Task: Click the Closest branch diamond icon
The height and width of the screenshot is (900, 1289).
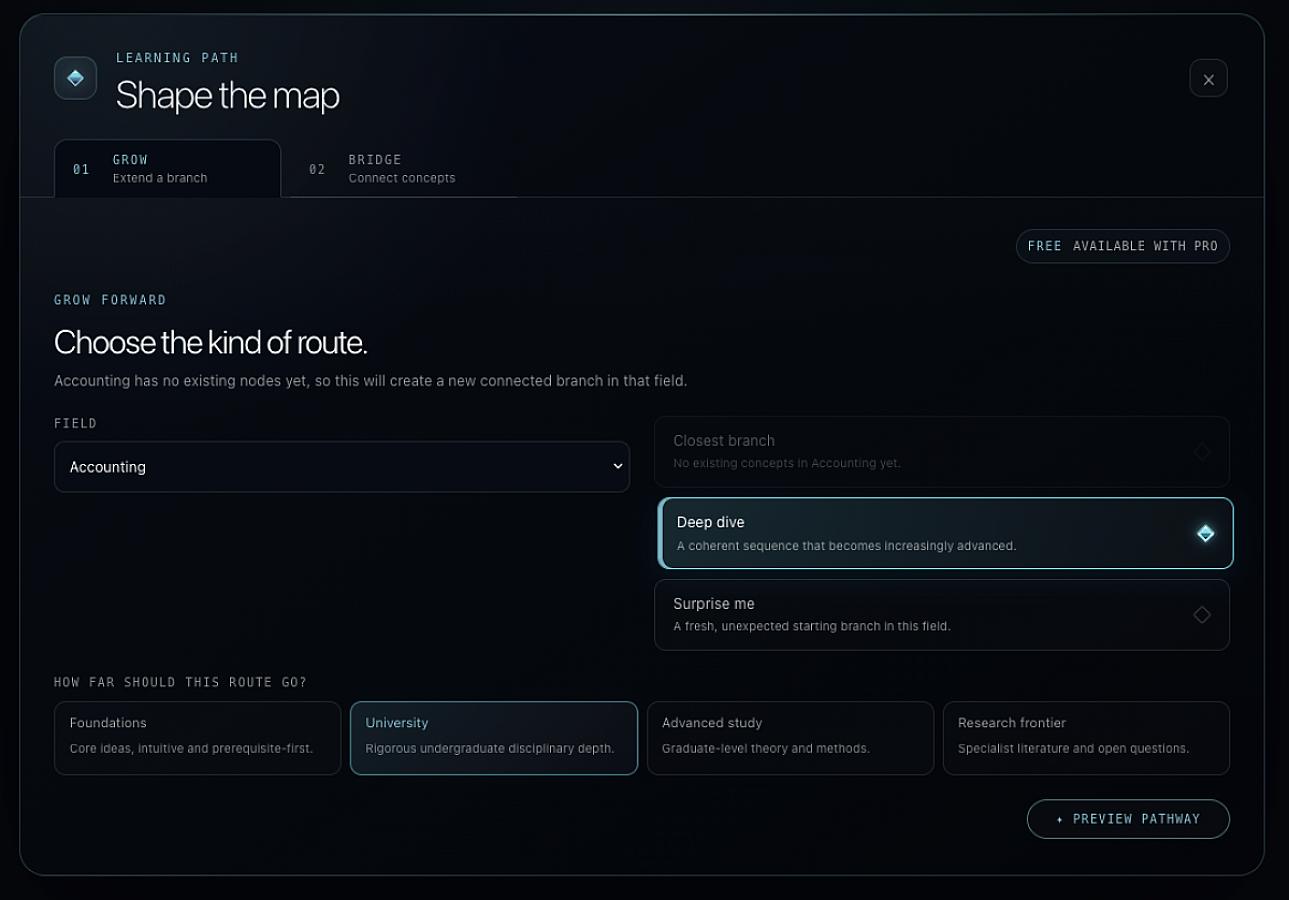Action: click(x=1202, y=452)
